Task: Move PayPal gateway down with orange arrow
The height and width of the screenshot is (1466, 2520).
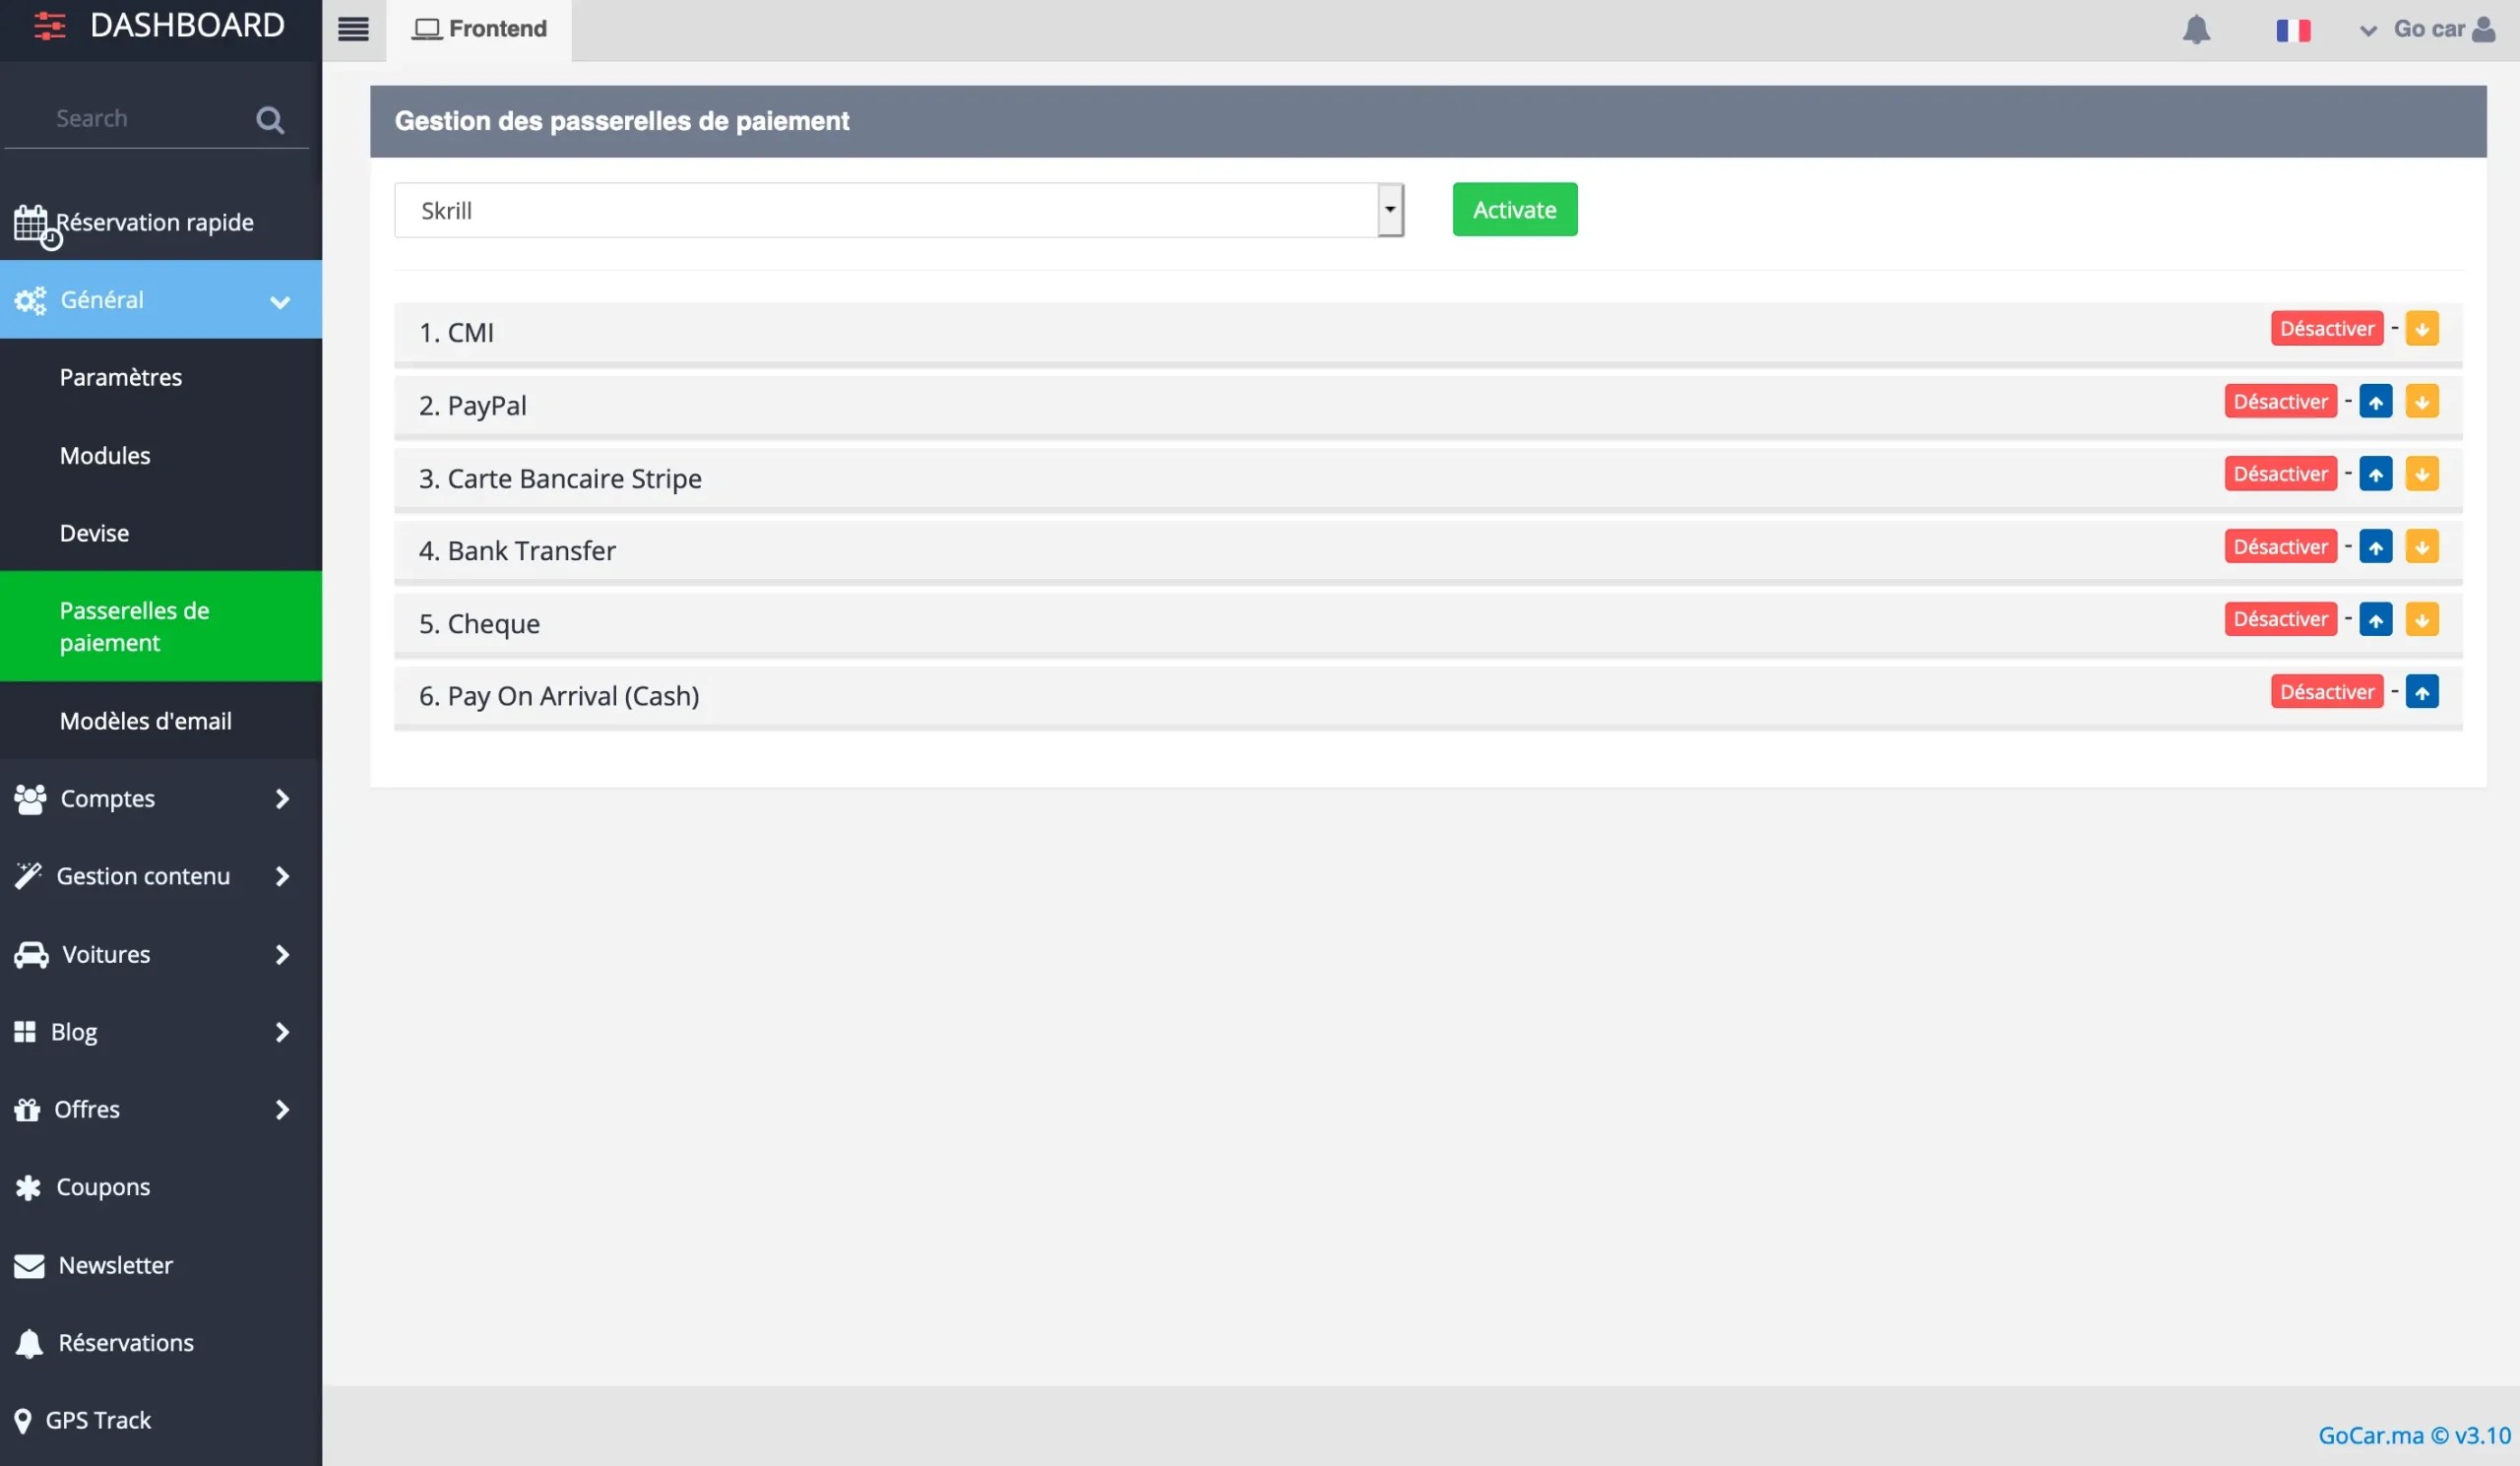Action: (2422, 402)
